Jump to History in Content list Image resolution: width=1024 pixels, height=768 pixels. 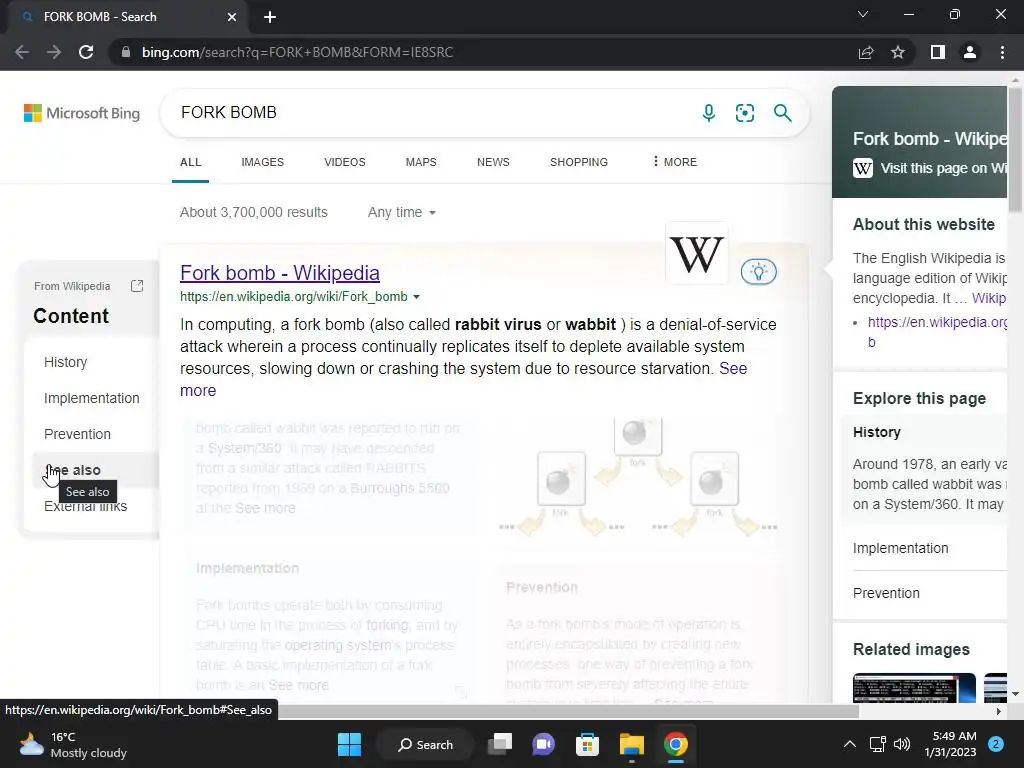click(x=65, y=362)
